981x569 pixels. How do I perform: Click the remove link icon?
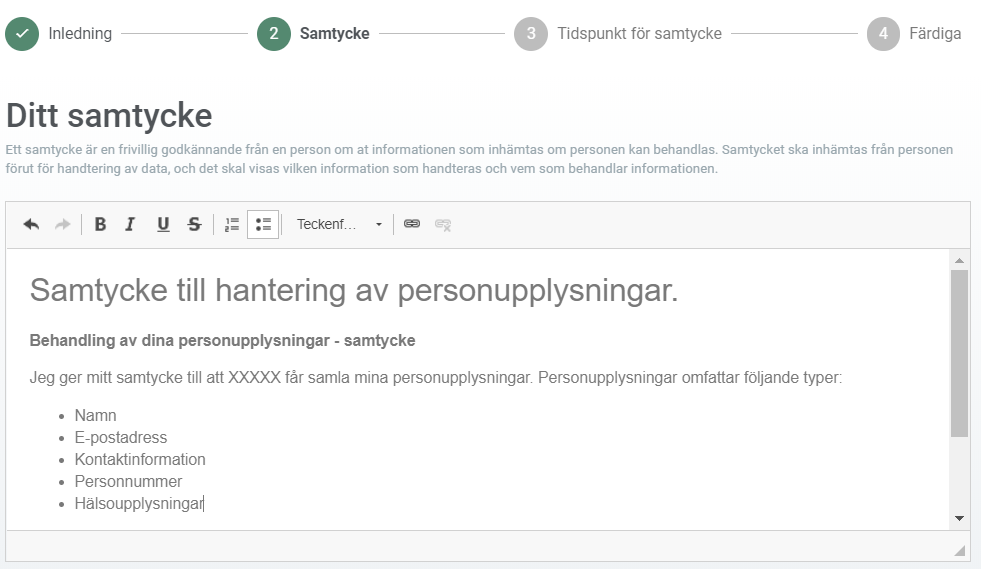(x=443, y=225)
